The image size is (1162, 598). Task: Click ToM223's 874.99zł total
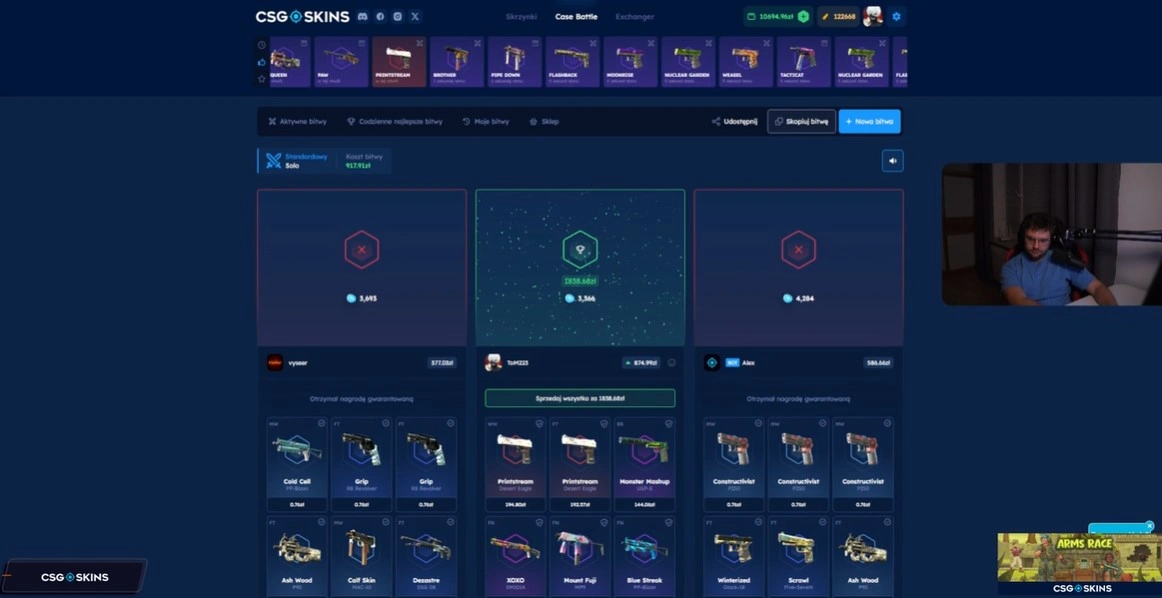tap(642, 363)
